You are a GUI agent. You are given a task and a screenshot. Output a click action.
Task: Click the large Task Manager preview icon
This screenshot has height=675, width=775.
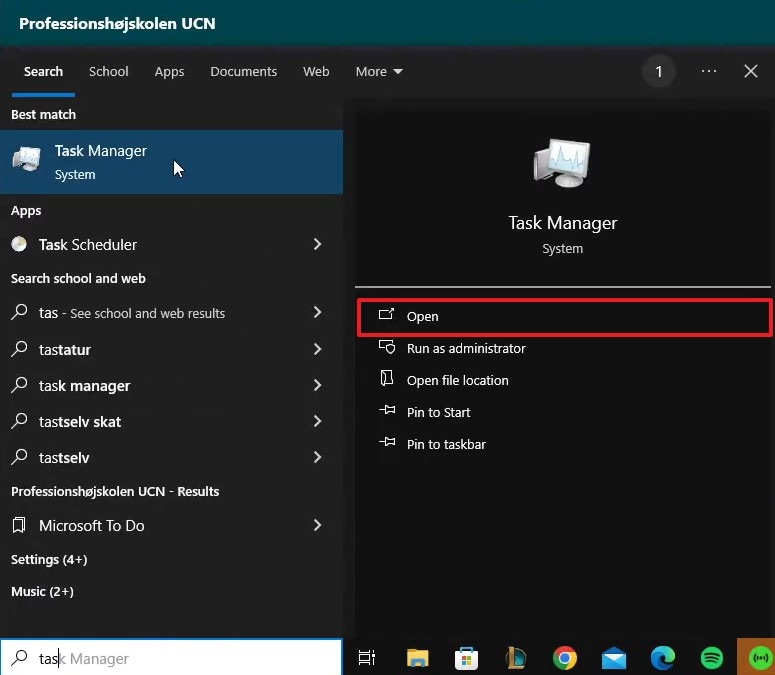click(562, 163)
